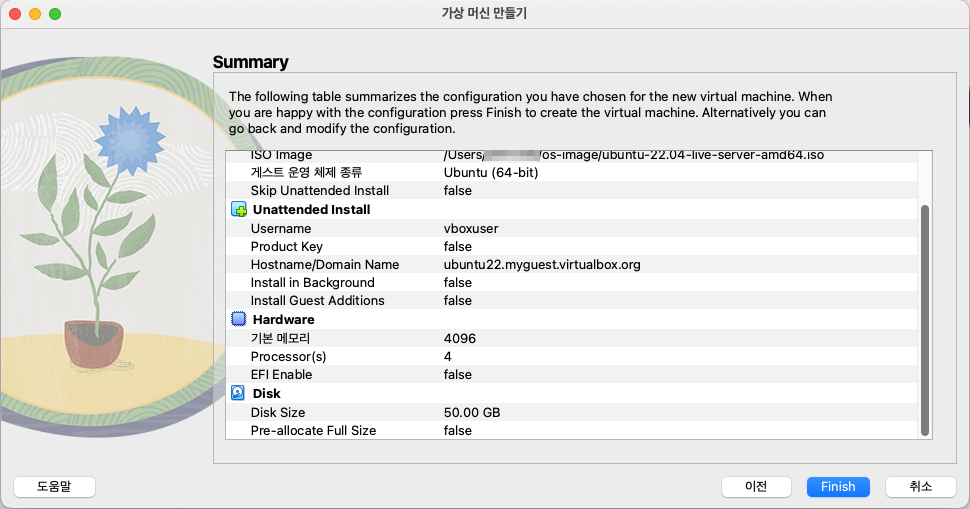Image resolution: width=970 pixels, height=509 pixels.
Task: Minimize the window with yellow button
Action: pyautogui.click(x=35, y=14)
